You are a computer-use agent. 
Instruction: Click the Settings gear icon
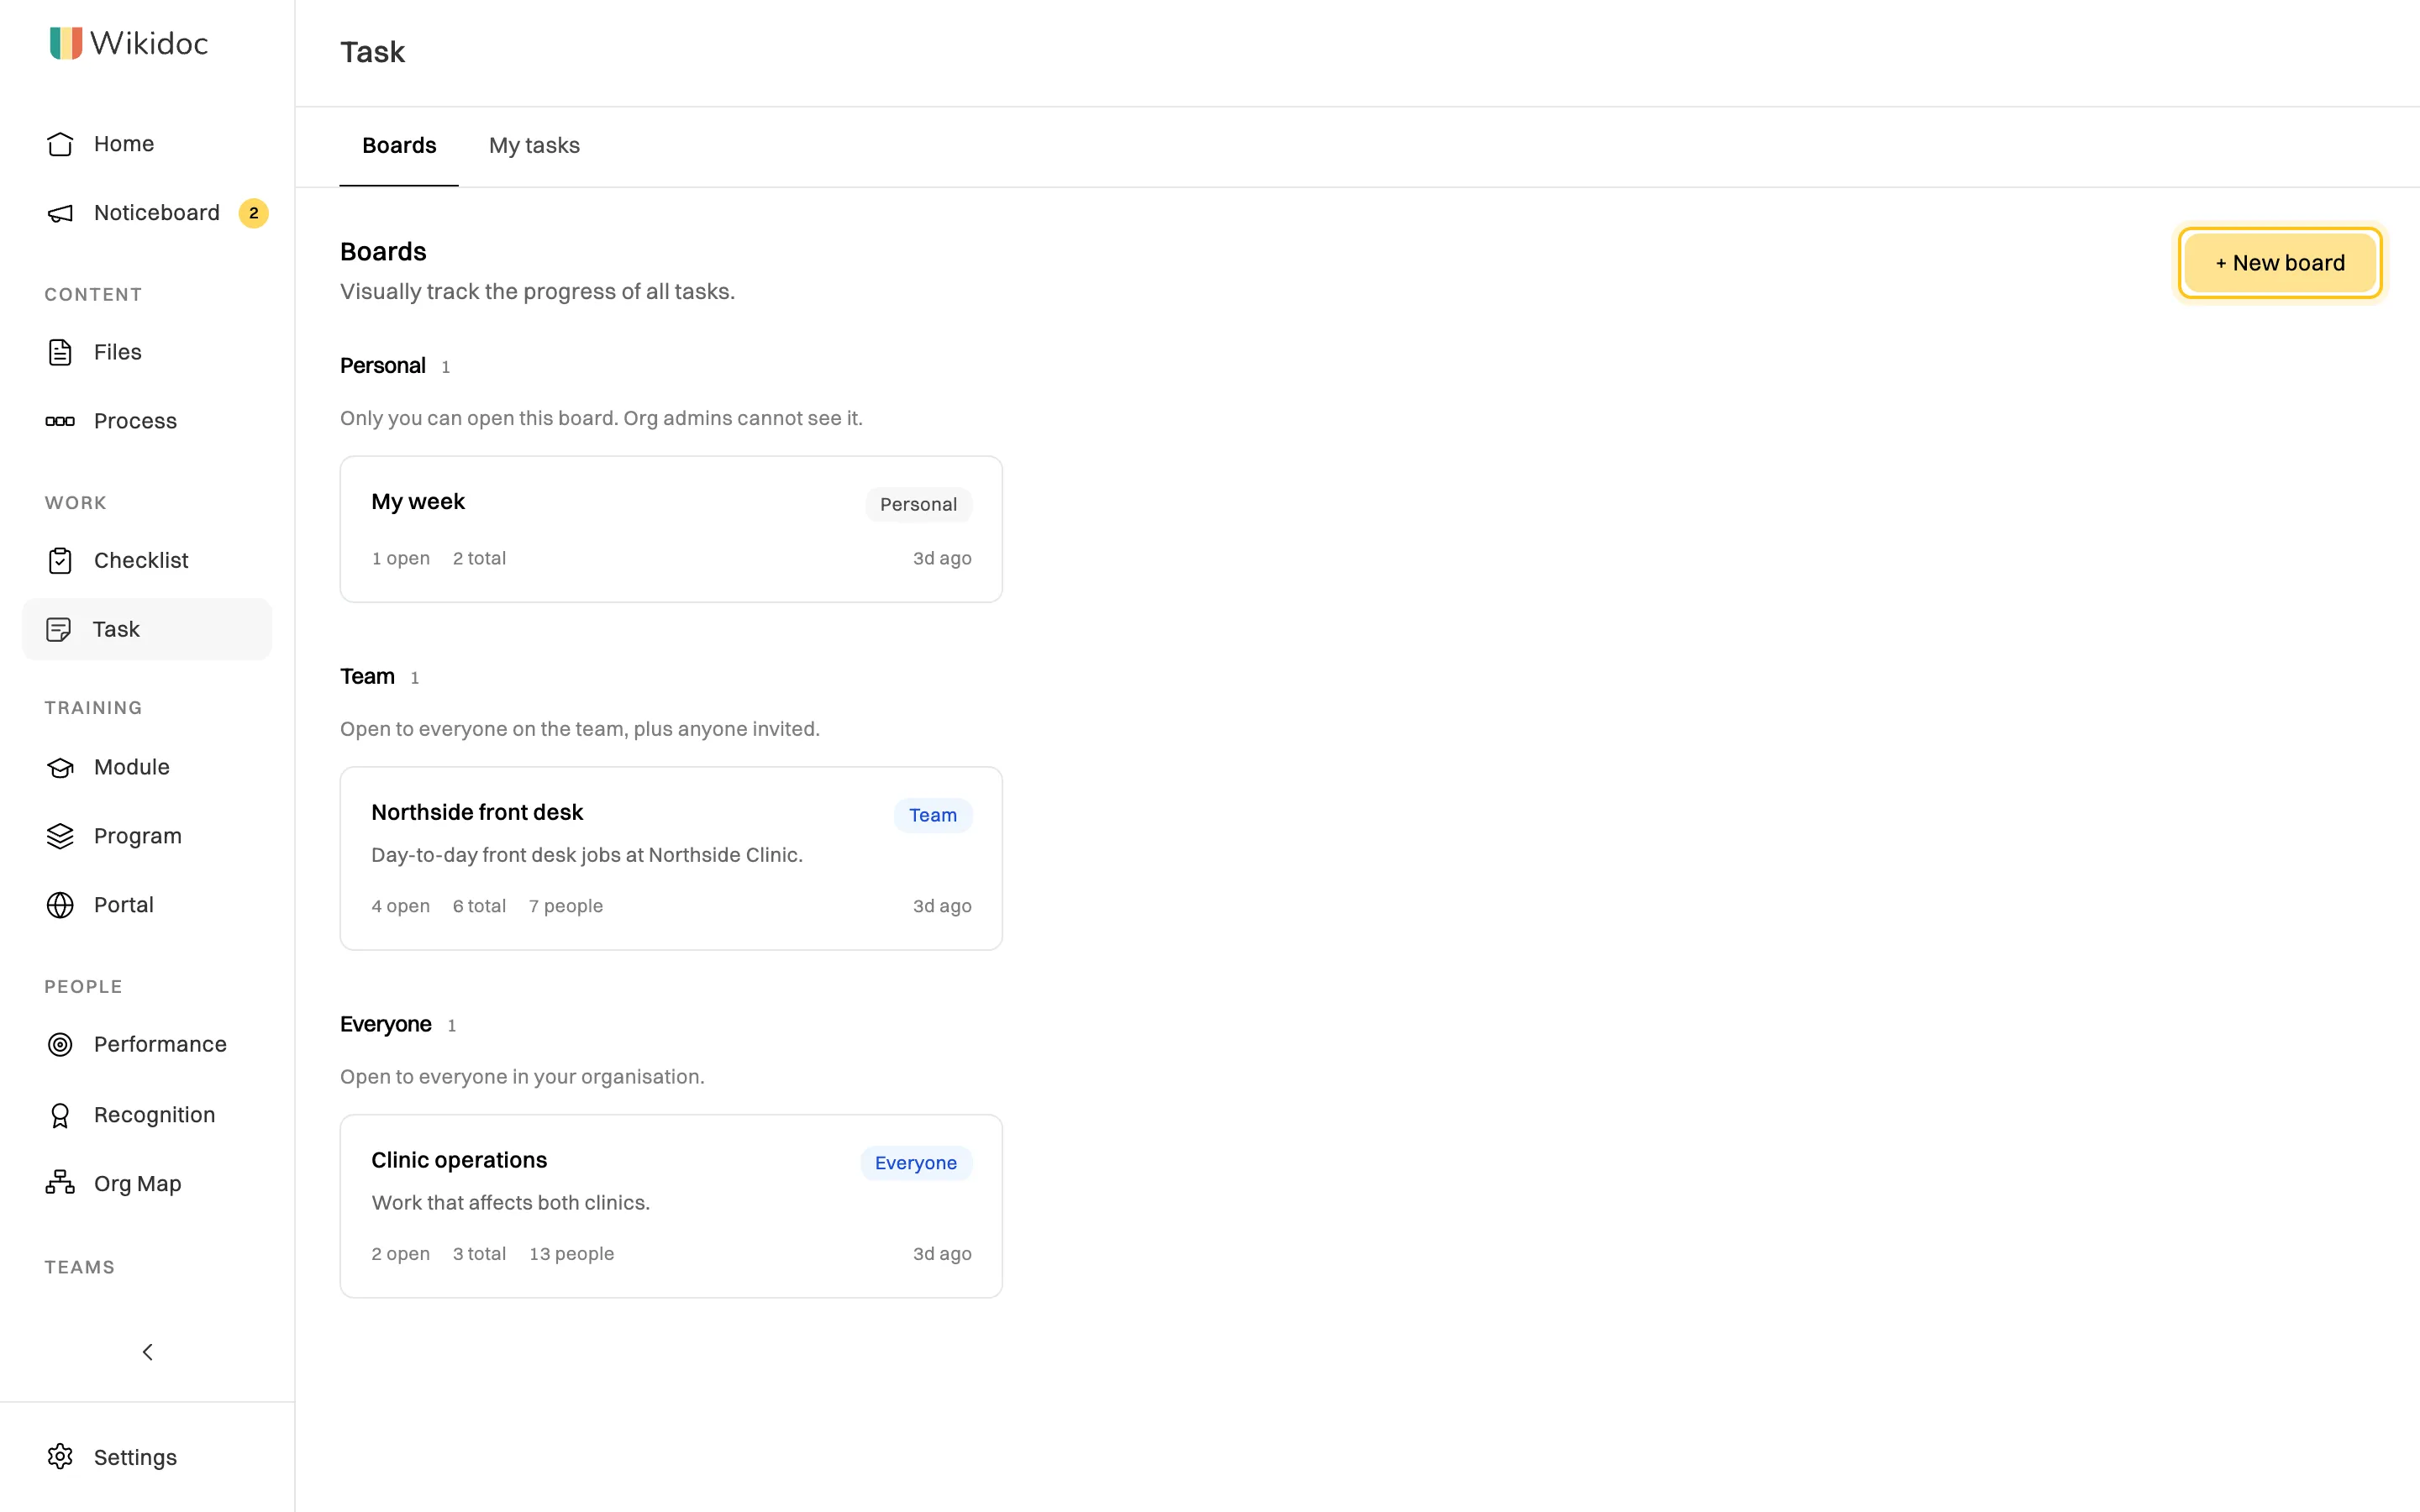tap(60, 1457)
